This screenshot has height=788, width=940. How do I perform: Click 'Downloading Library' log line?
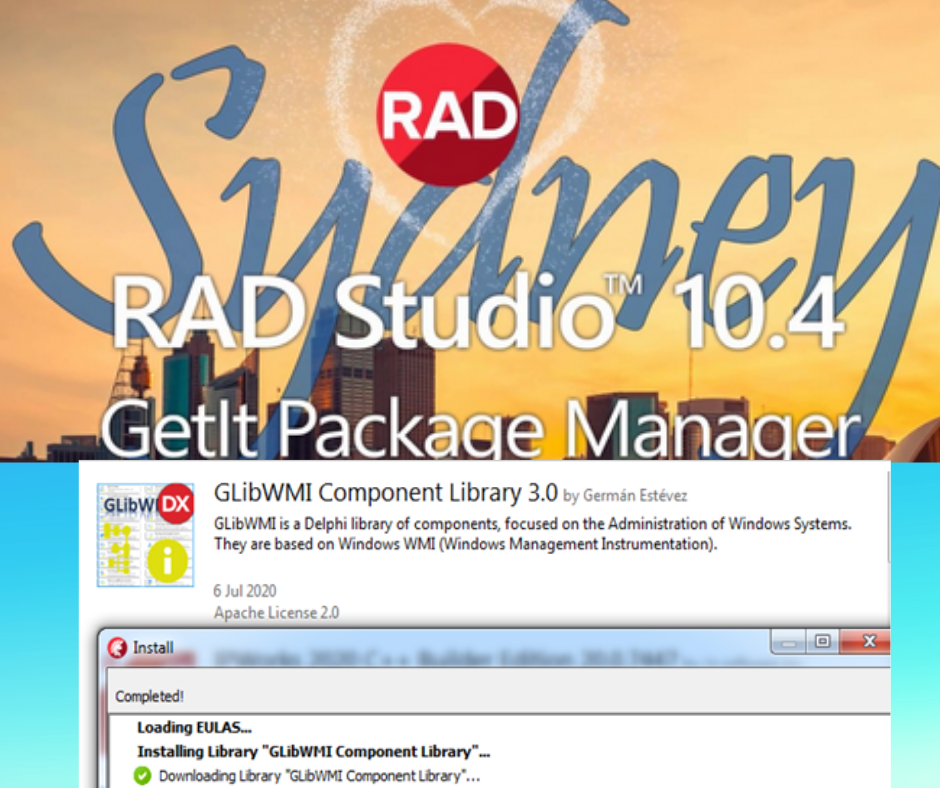(319, 776)
